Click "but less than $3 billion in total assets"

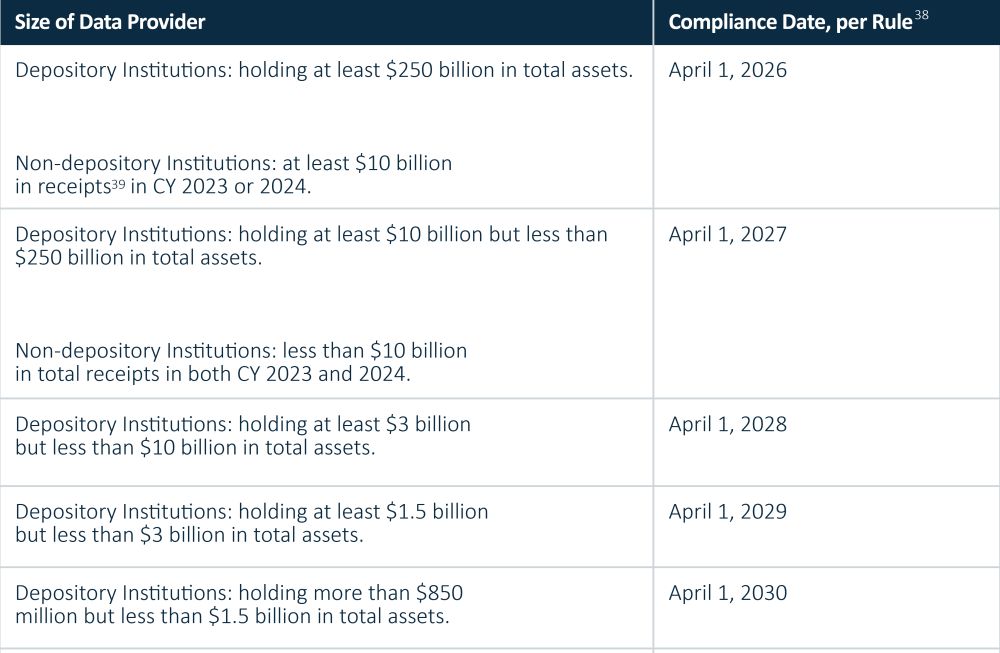pyautogui.click(x=189, y=535)
